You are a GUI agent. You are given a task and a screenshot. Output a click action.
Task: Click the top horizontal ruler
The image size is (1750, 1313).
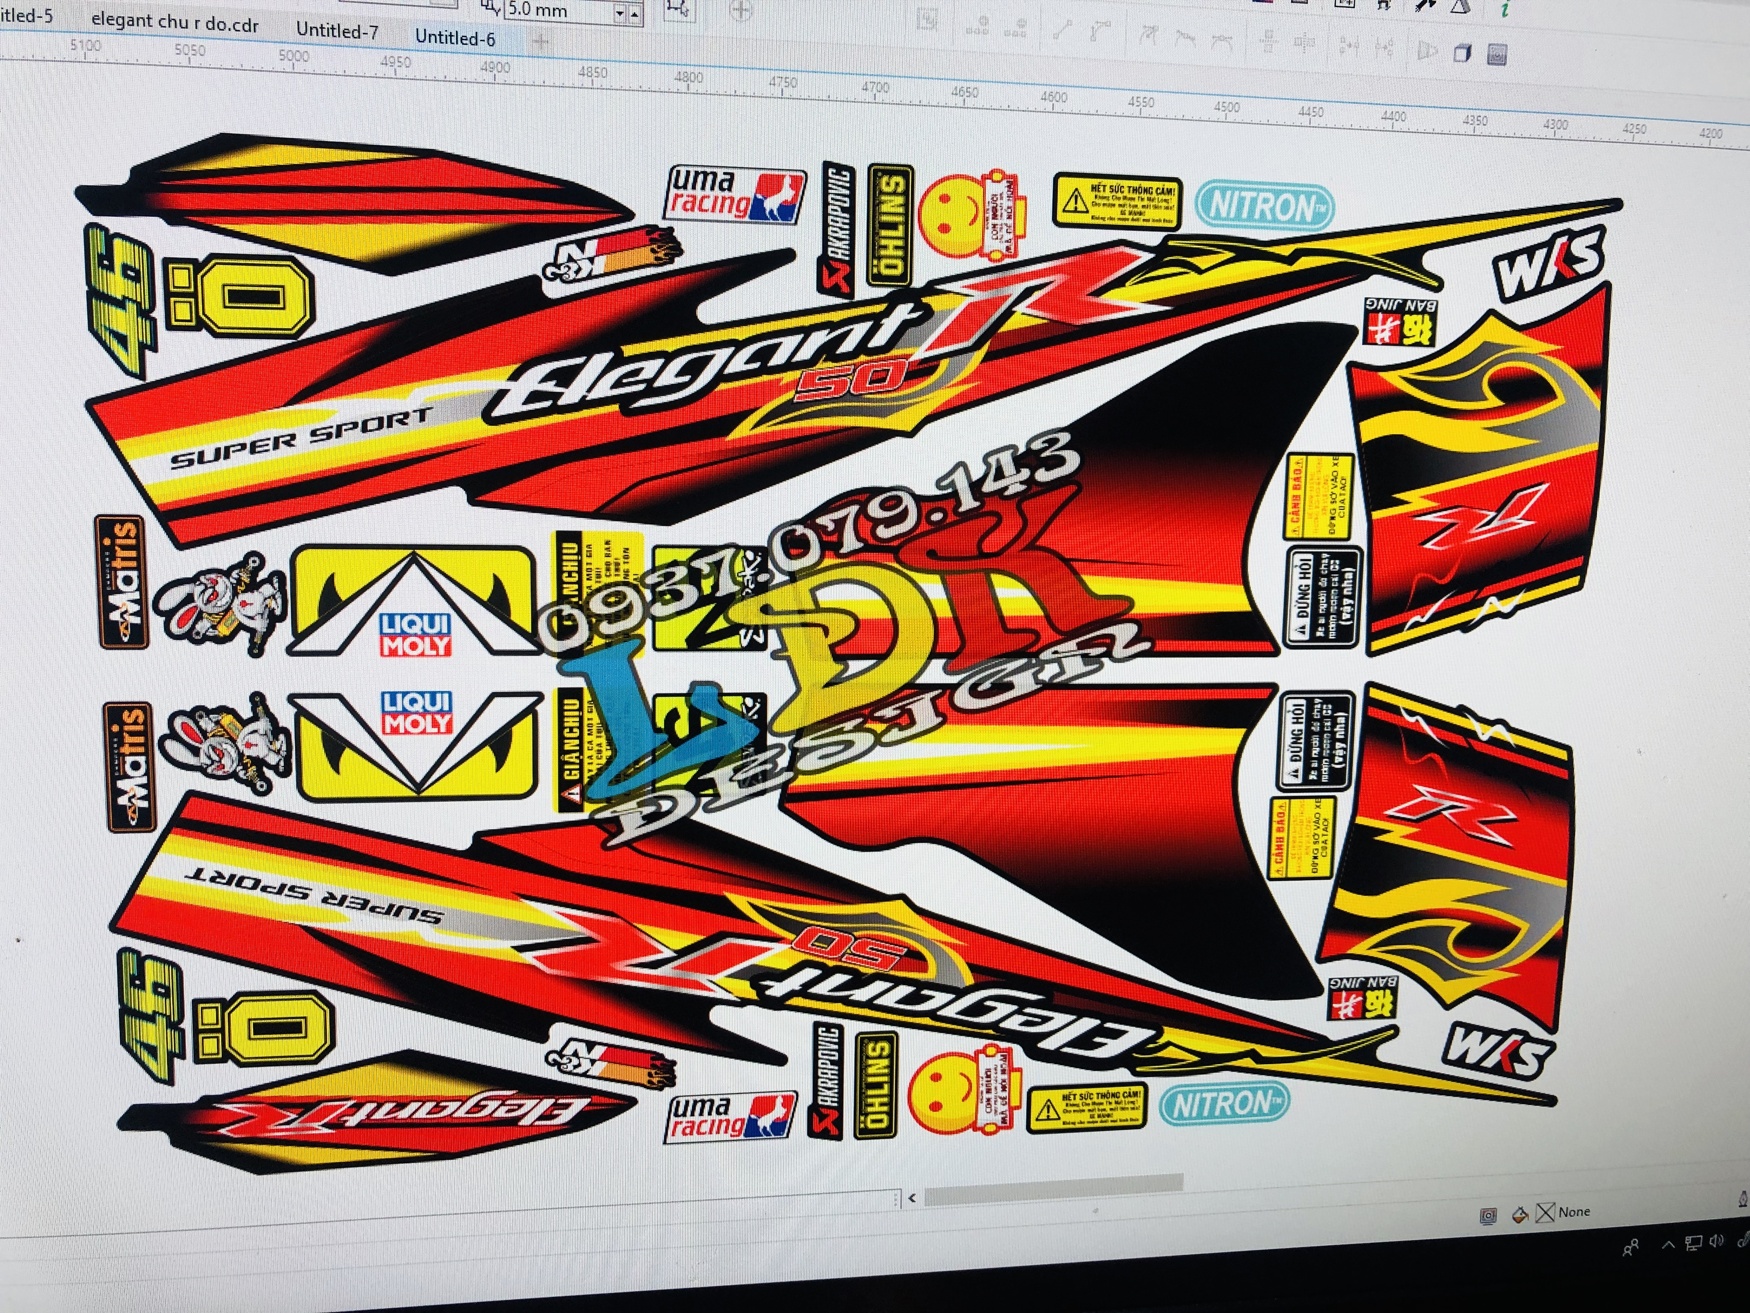click(x=875, y=92)
